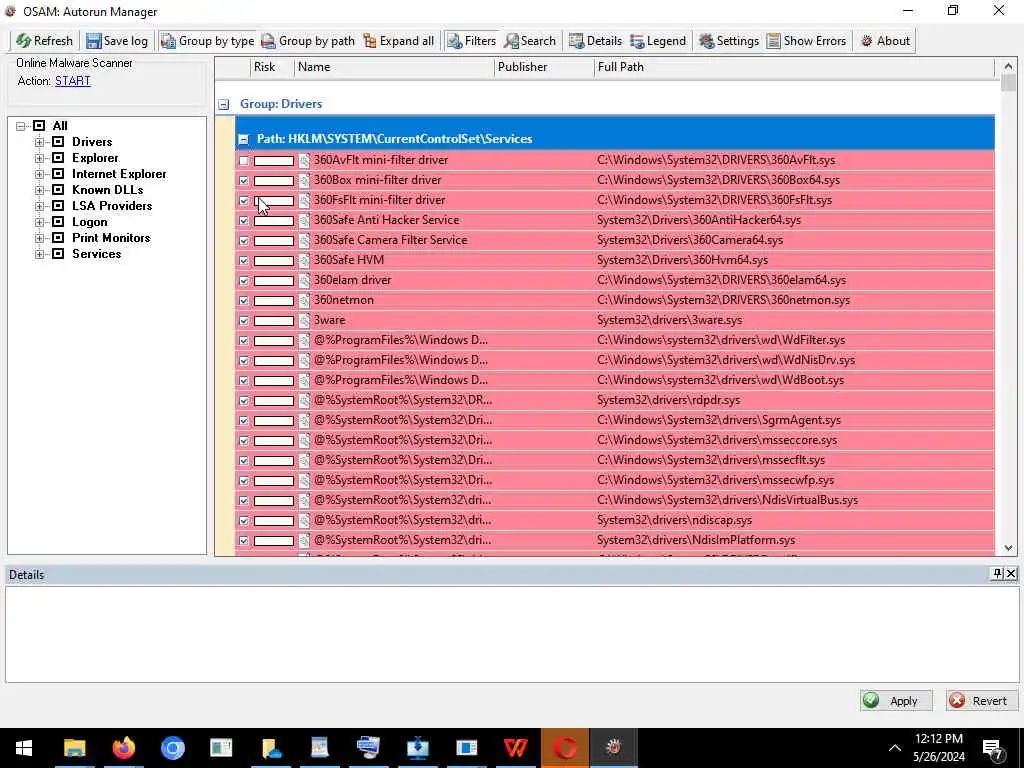
Task: Sort by the Name column header
Action: tap(394, 67)
